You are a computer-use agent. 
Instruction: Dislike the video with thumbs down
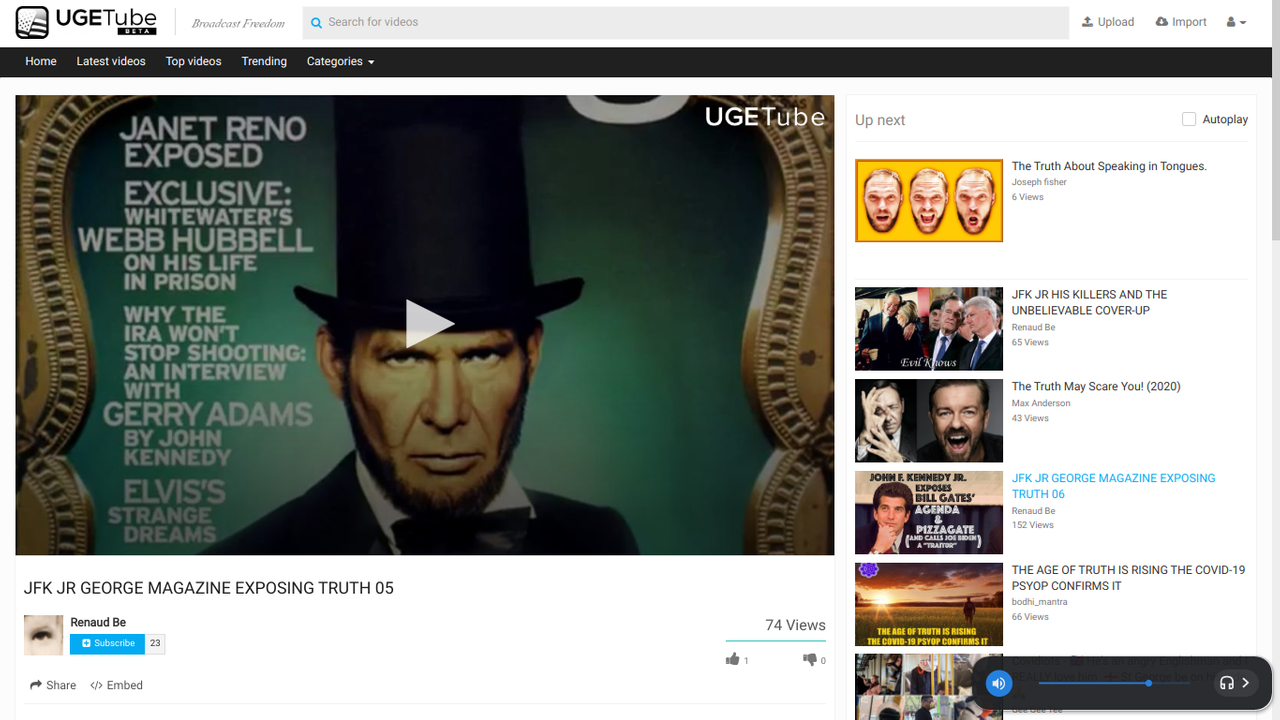point(809,659)
